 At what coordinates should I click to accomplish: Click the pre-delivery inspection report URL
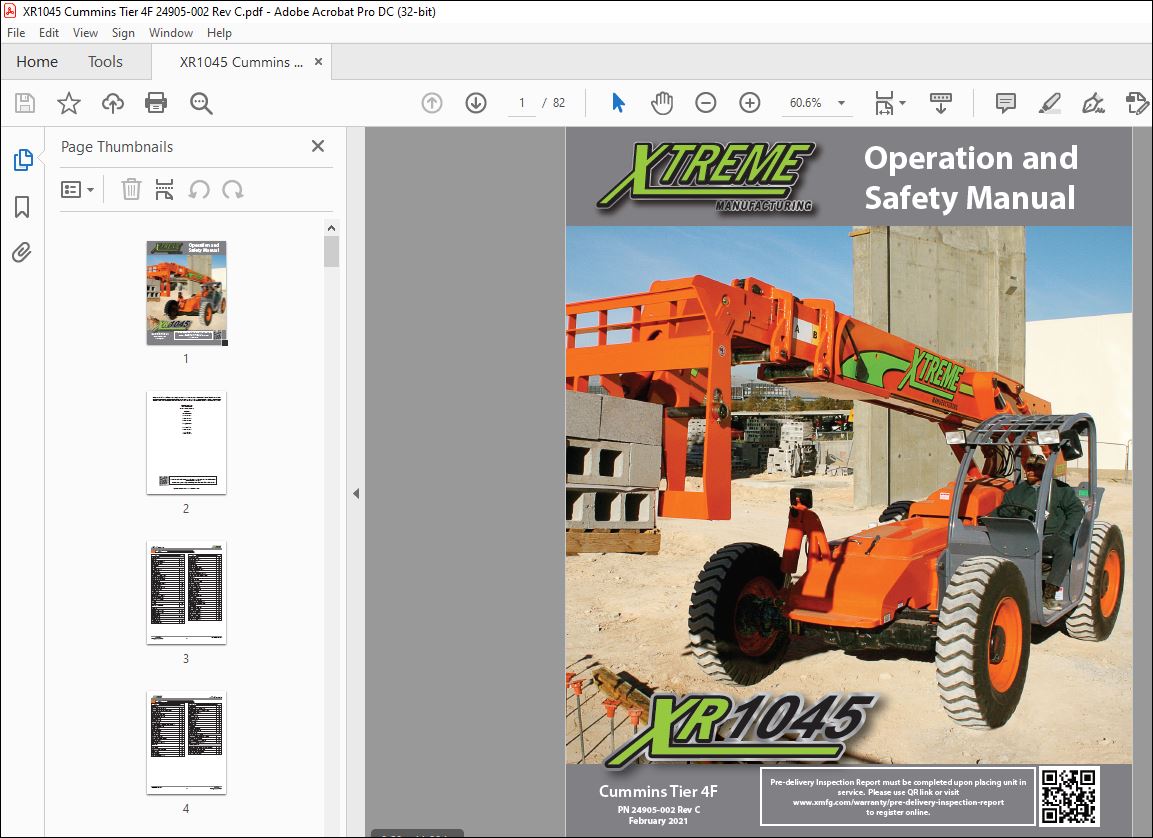click(x=898, y=803)
